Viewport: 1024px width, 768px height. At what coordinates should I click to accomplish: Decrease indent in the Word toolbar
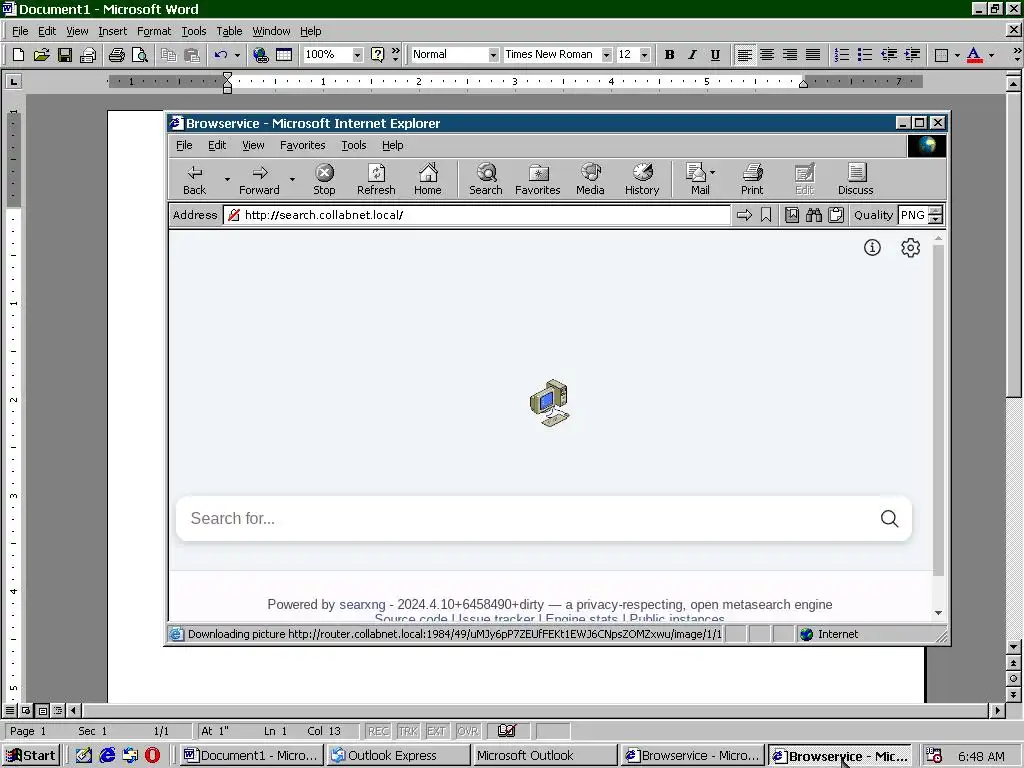coord(888,55)
